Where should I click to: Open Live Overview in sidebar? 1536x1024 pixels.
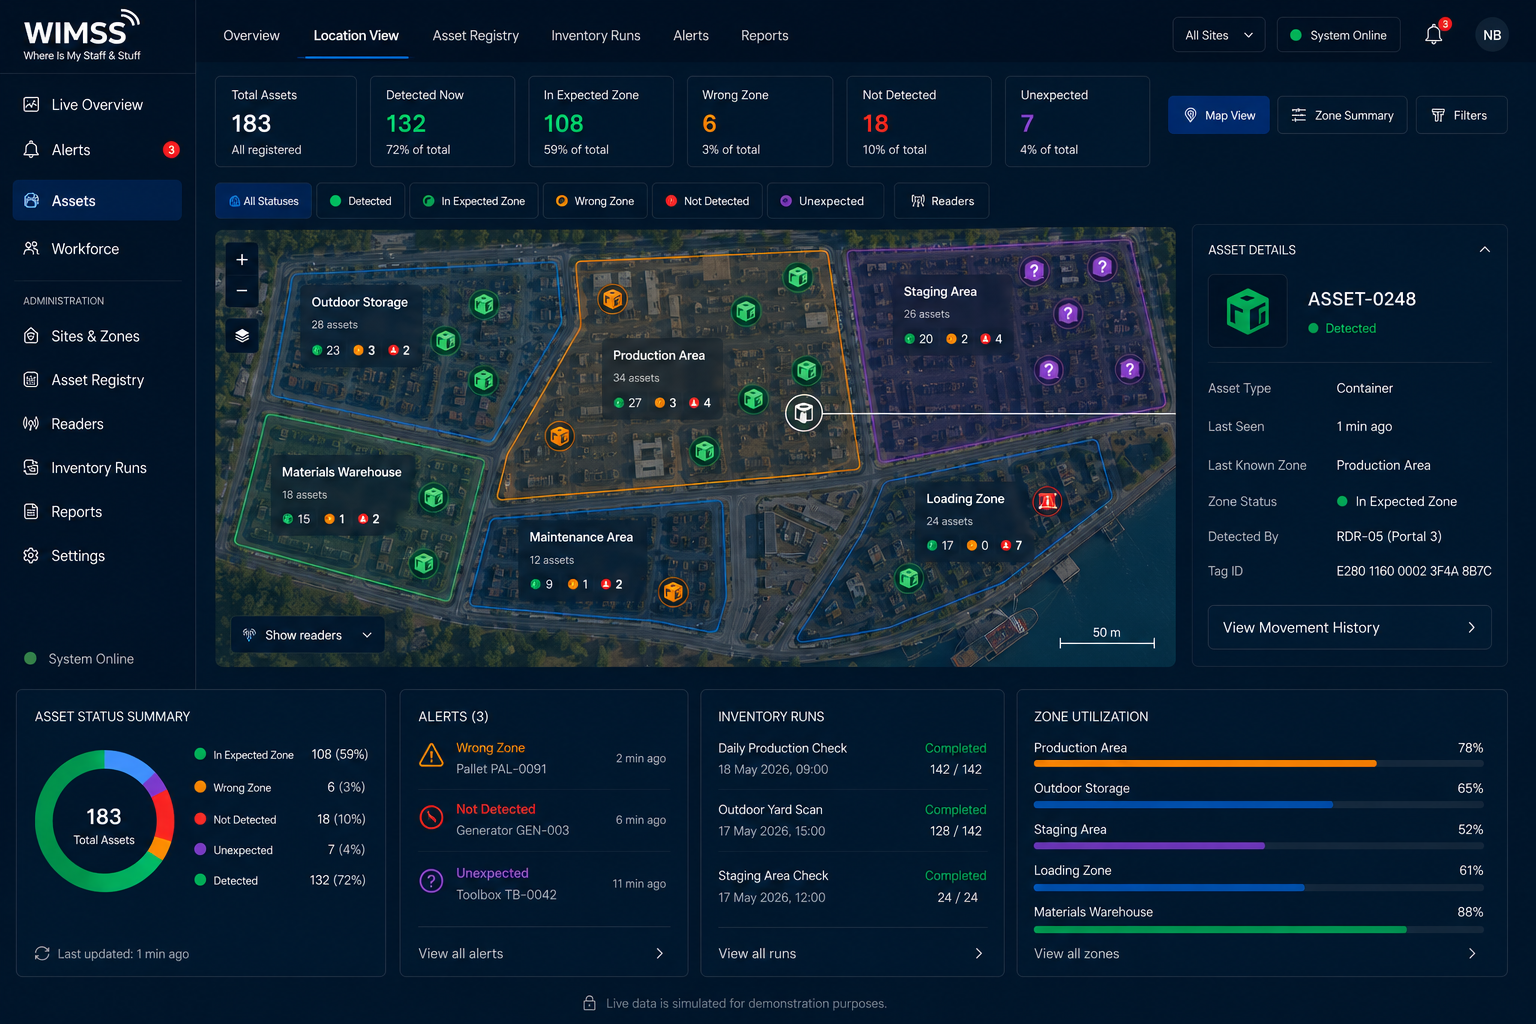coord(97,105)
